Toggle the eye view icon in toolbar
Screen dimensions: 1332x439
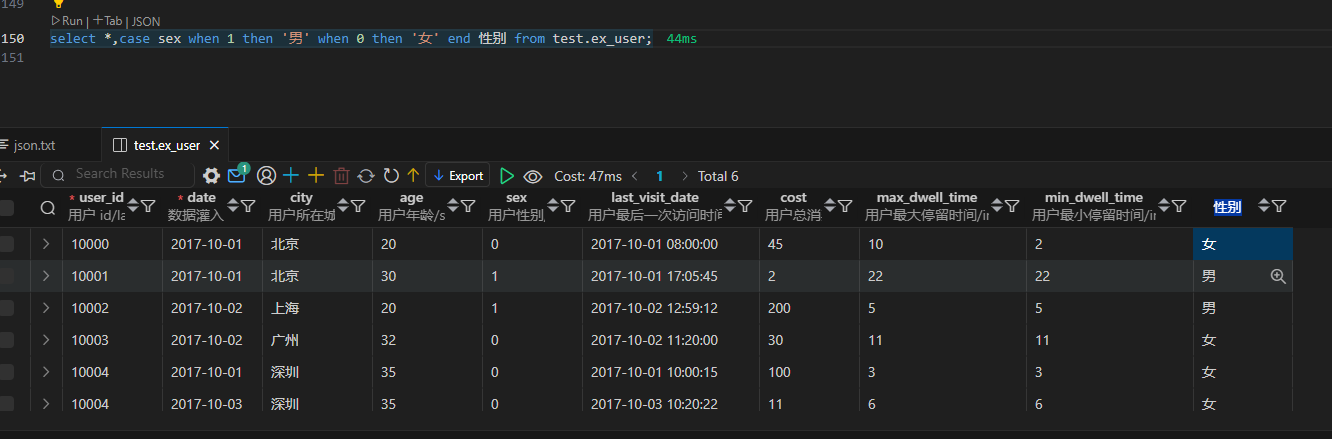tap(533, 176)
